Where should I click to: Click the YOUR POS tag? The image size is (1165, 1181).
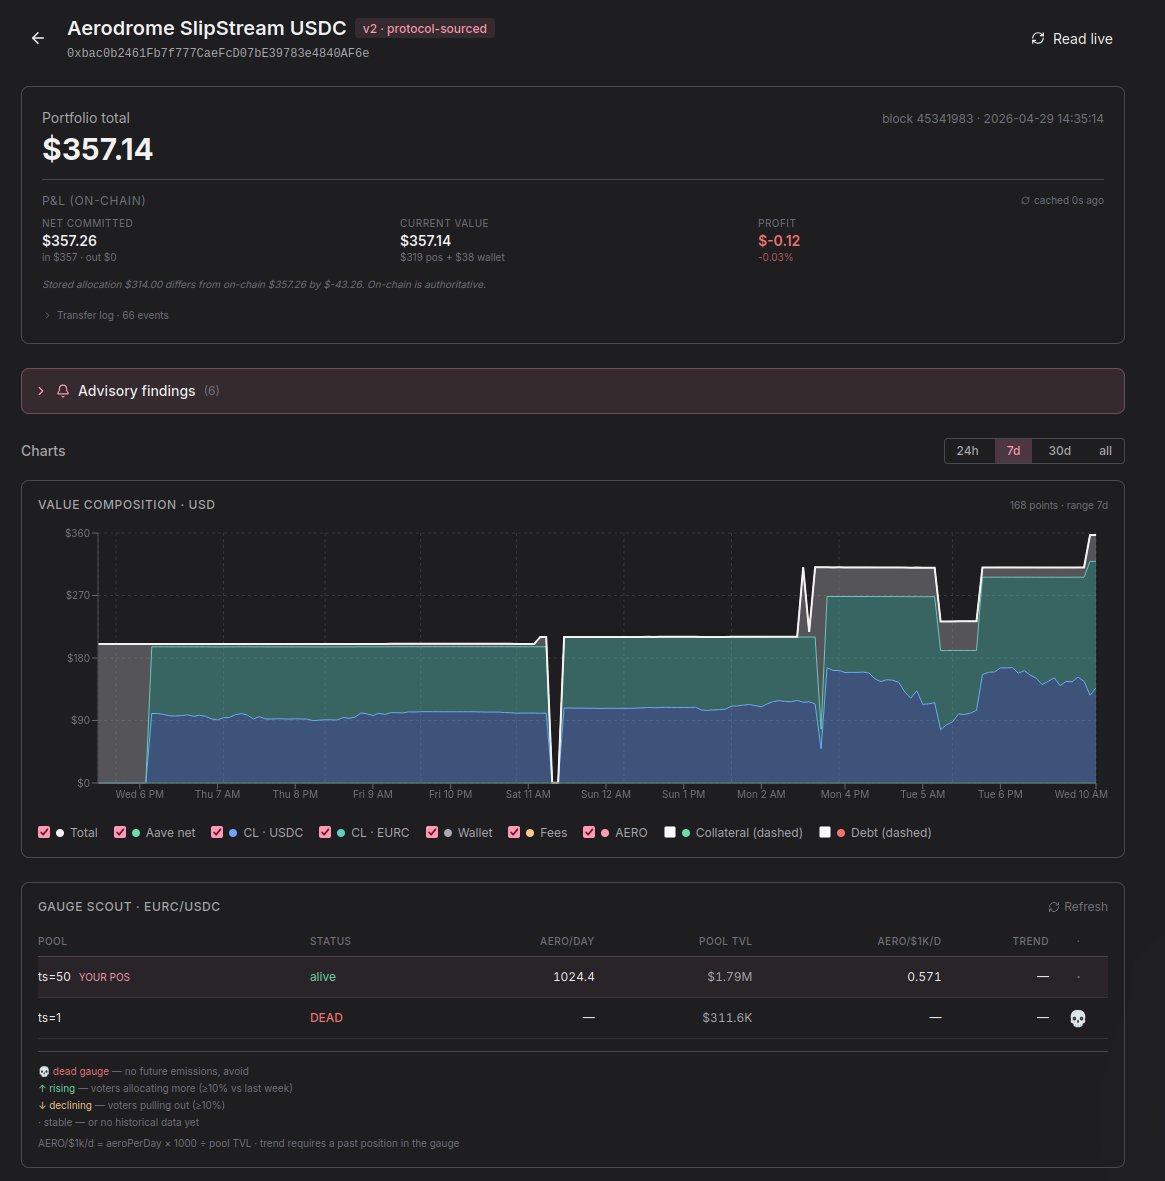pyautogui.click(x=105, y=977)
